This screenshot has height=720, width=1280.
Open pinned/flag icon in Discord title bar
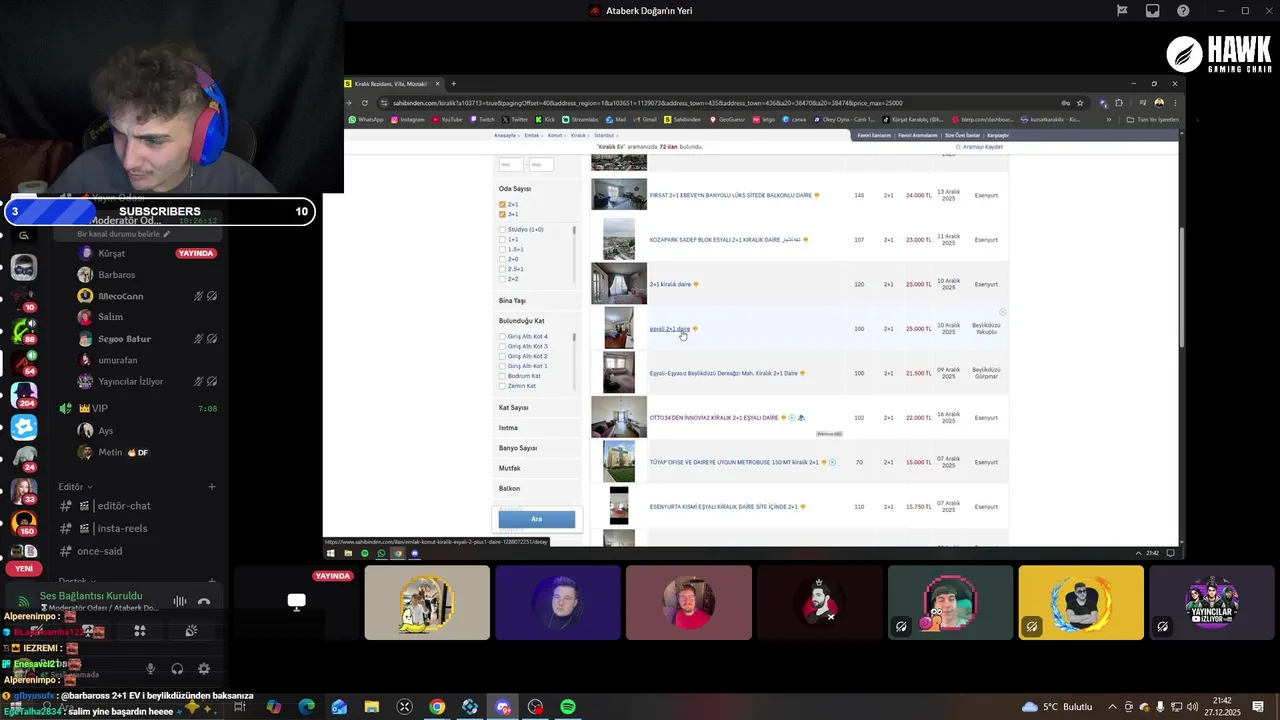point(1122,11)
